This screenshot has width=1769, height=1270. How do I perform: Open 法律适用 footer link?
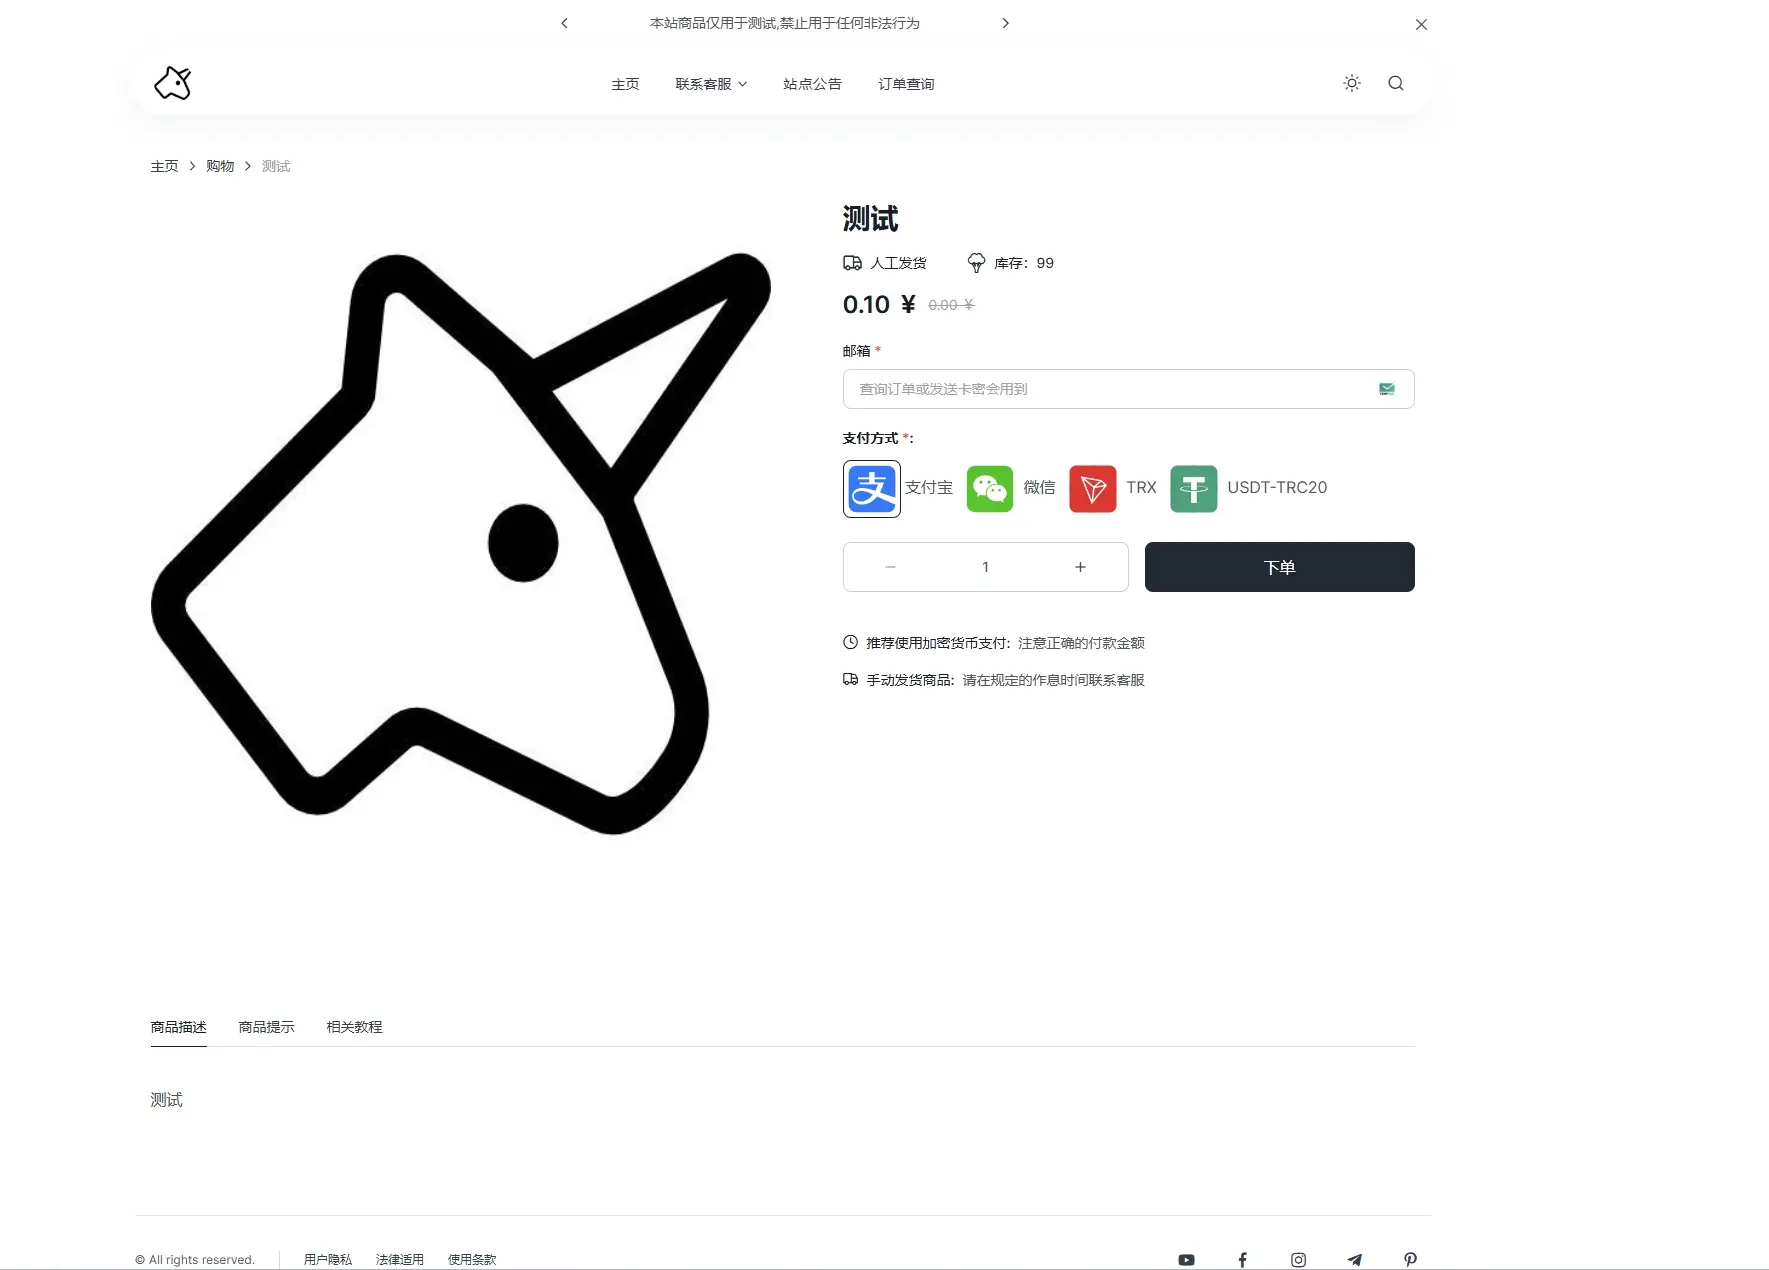pyautogui.click(x=400, y=1259)
